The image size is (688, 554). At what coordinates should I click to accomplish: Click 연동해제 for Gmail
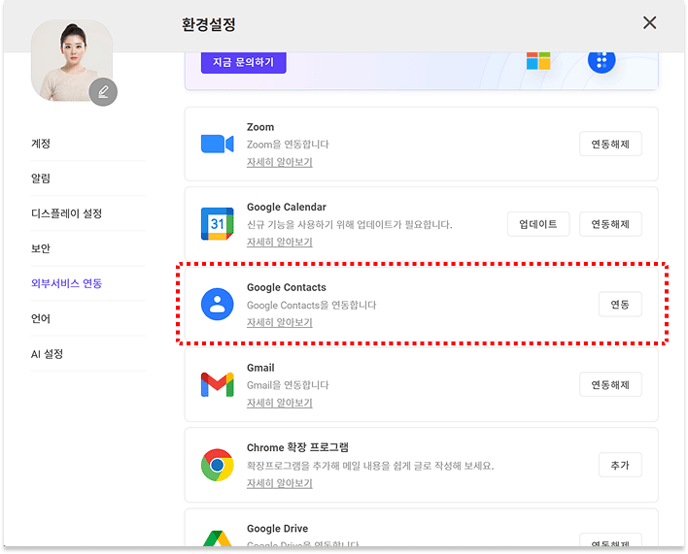[x=610, y=385]
